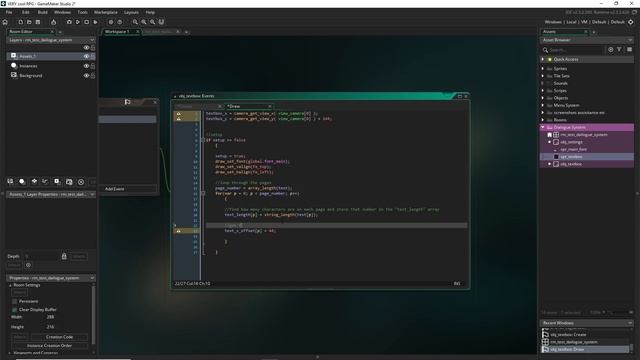Clean the build cache icon
Viewport: 640px width, 360px height.
point(96,22)
